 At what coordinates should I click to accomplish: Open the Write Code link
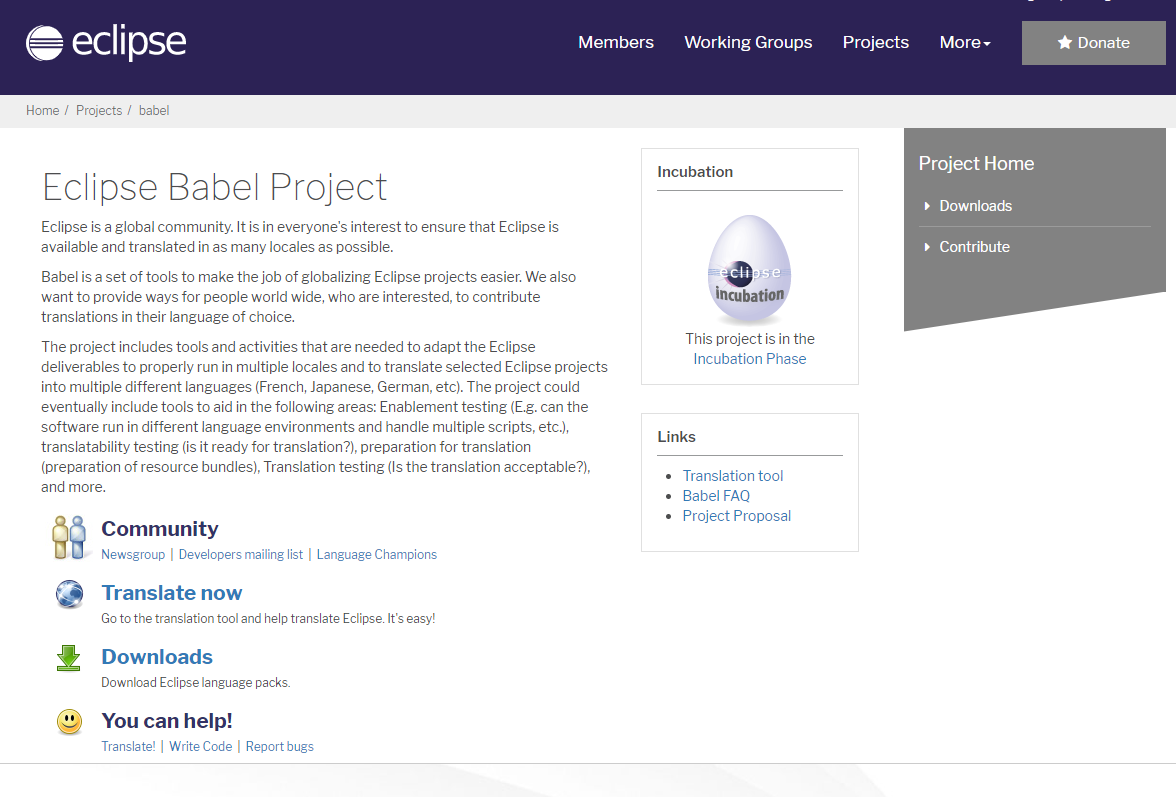click(x=200, y=747)
